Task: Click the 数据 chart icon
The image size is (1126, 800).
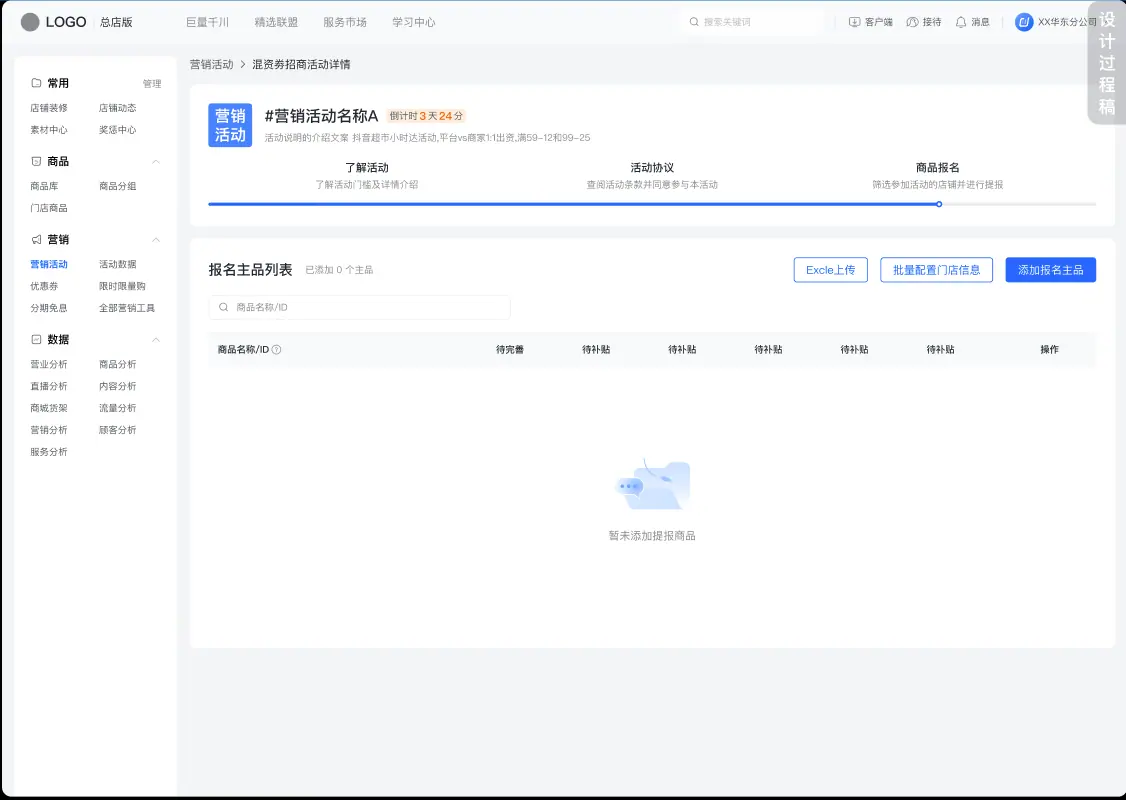Action: pyautogui.click(x=36, y=339)
